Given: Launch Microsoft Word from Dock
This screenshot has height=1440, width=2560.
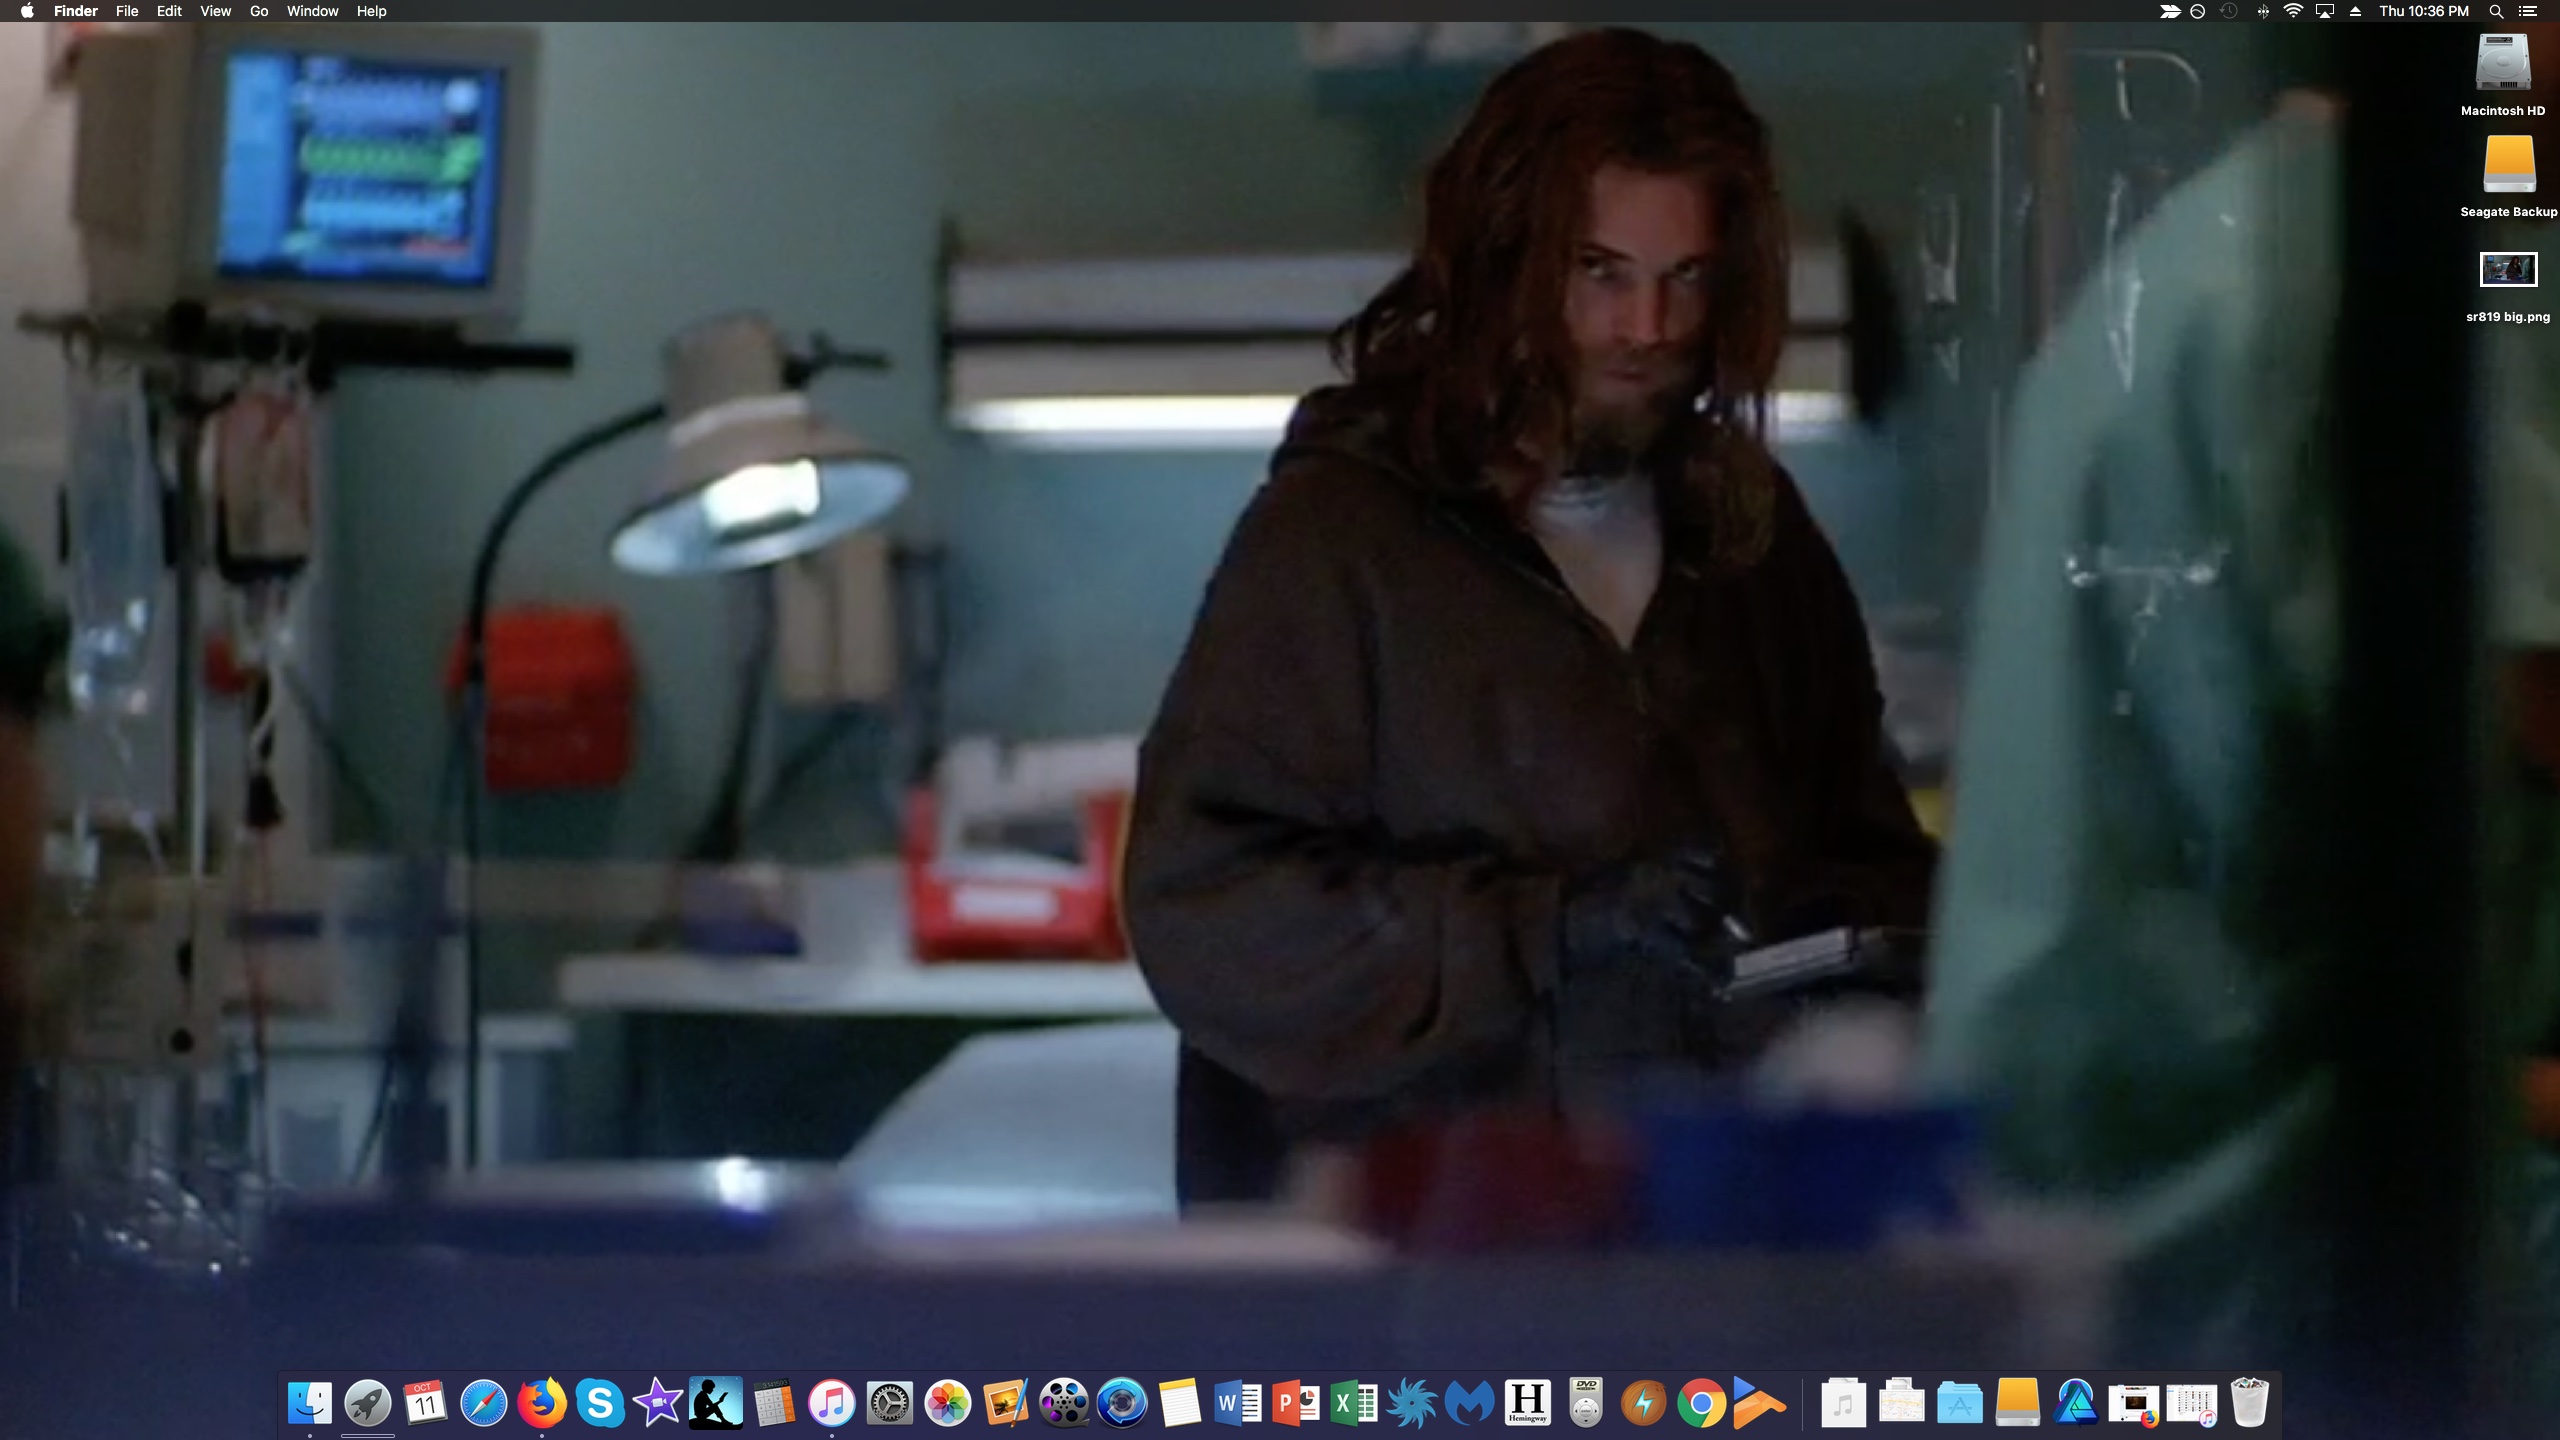Looking at the screenshot, I should (x=1238, y=1403).
